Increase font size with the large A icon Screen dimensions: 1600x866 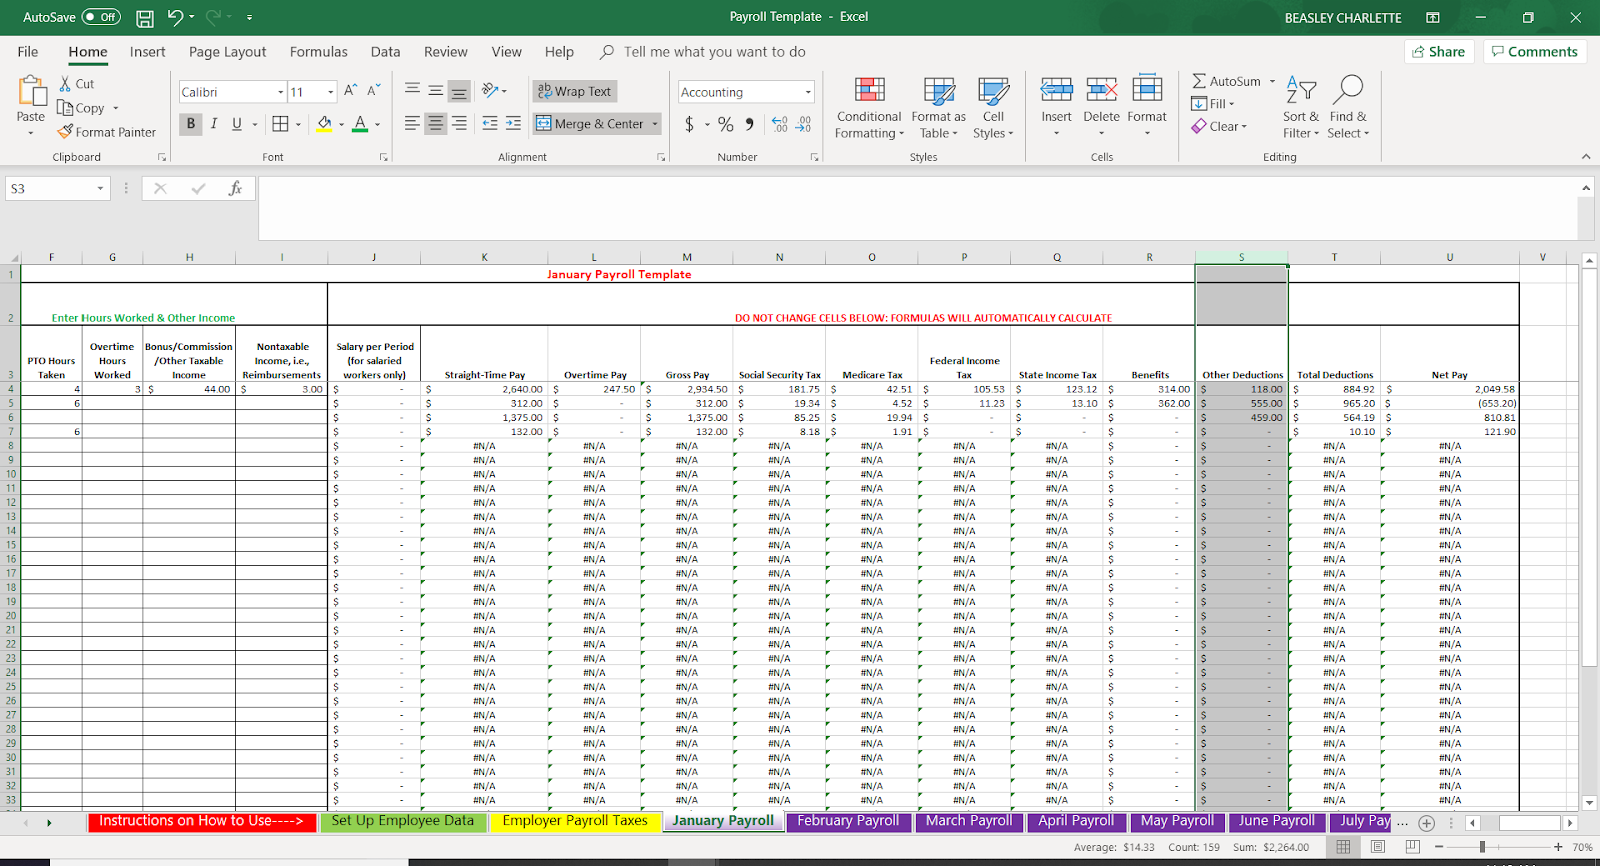click(x=350, y=91)
